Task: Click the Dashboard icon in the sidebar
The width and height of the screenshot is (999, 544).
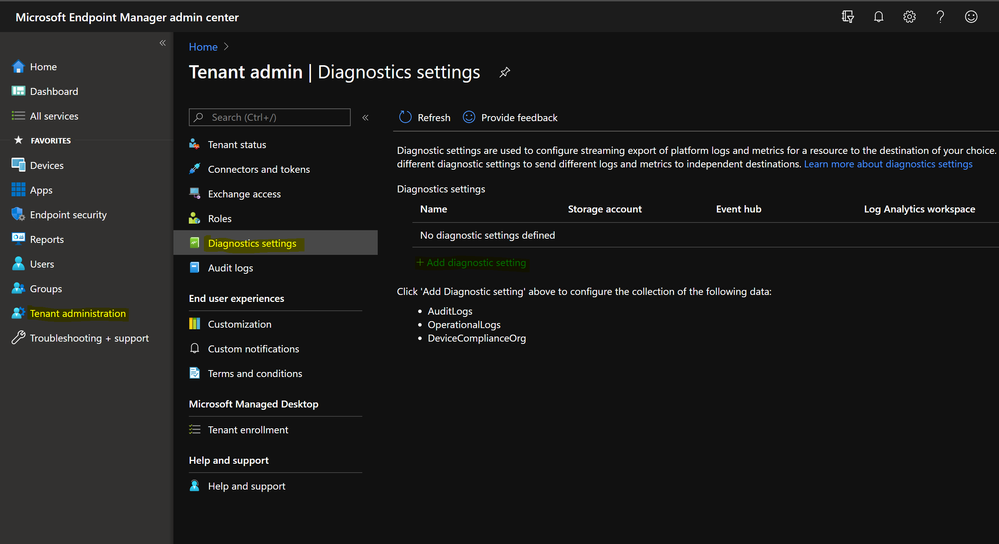Action: point(18,91)
